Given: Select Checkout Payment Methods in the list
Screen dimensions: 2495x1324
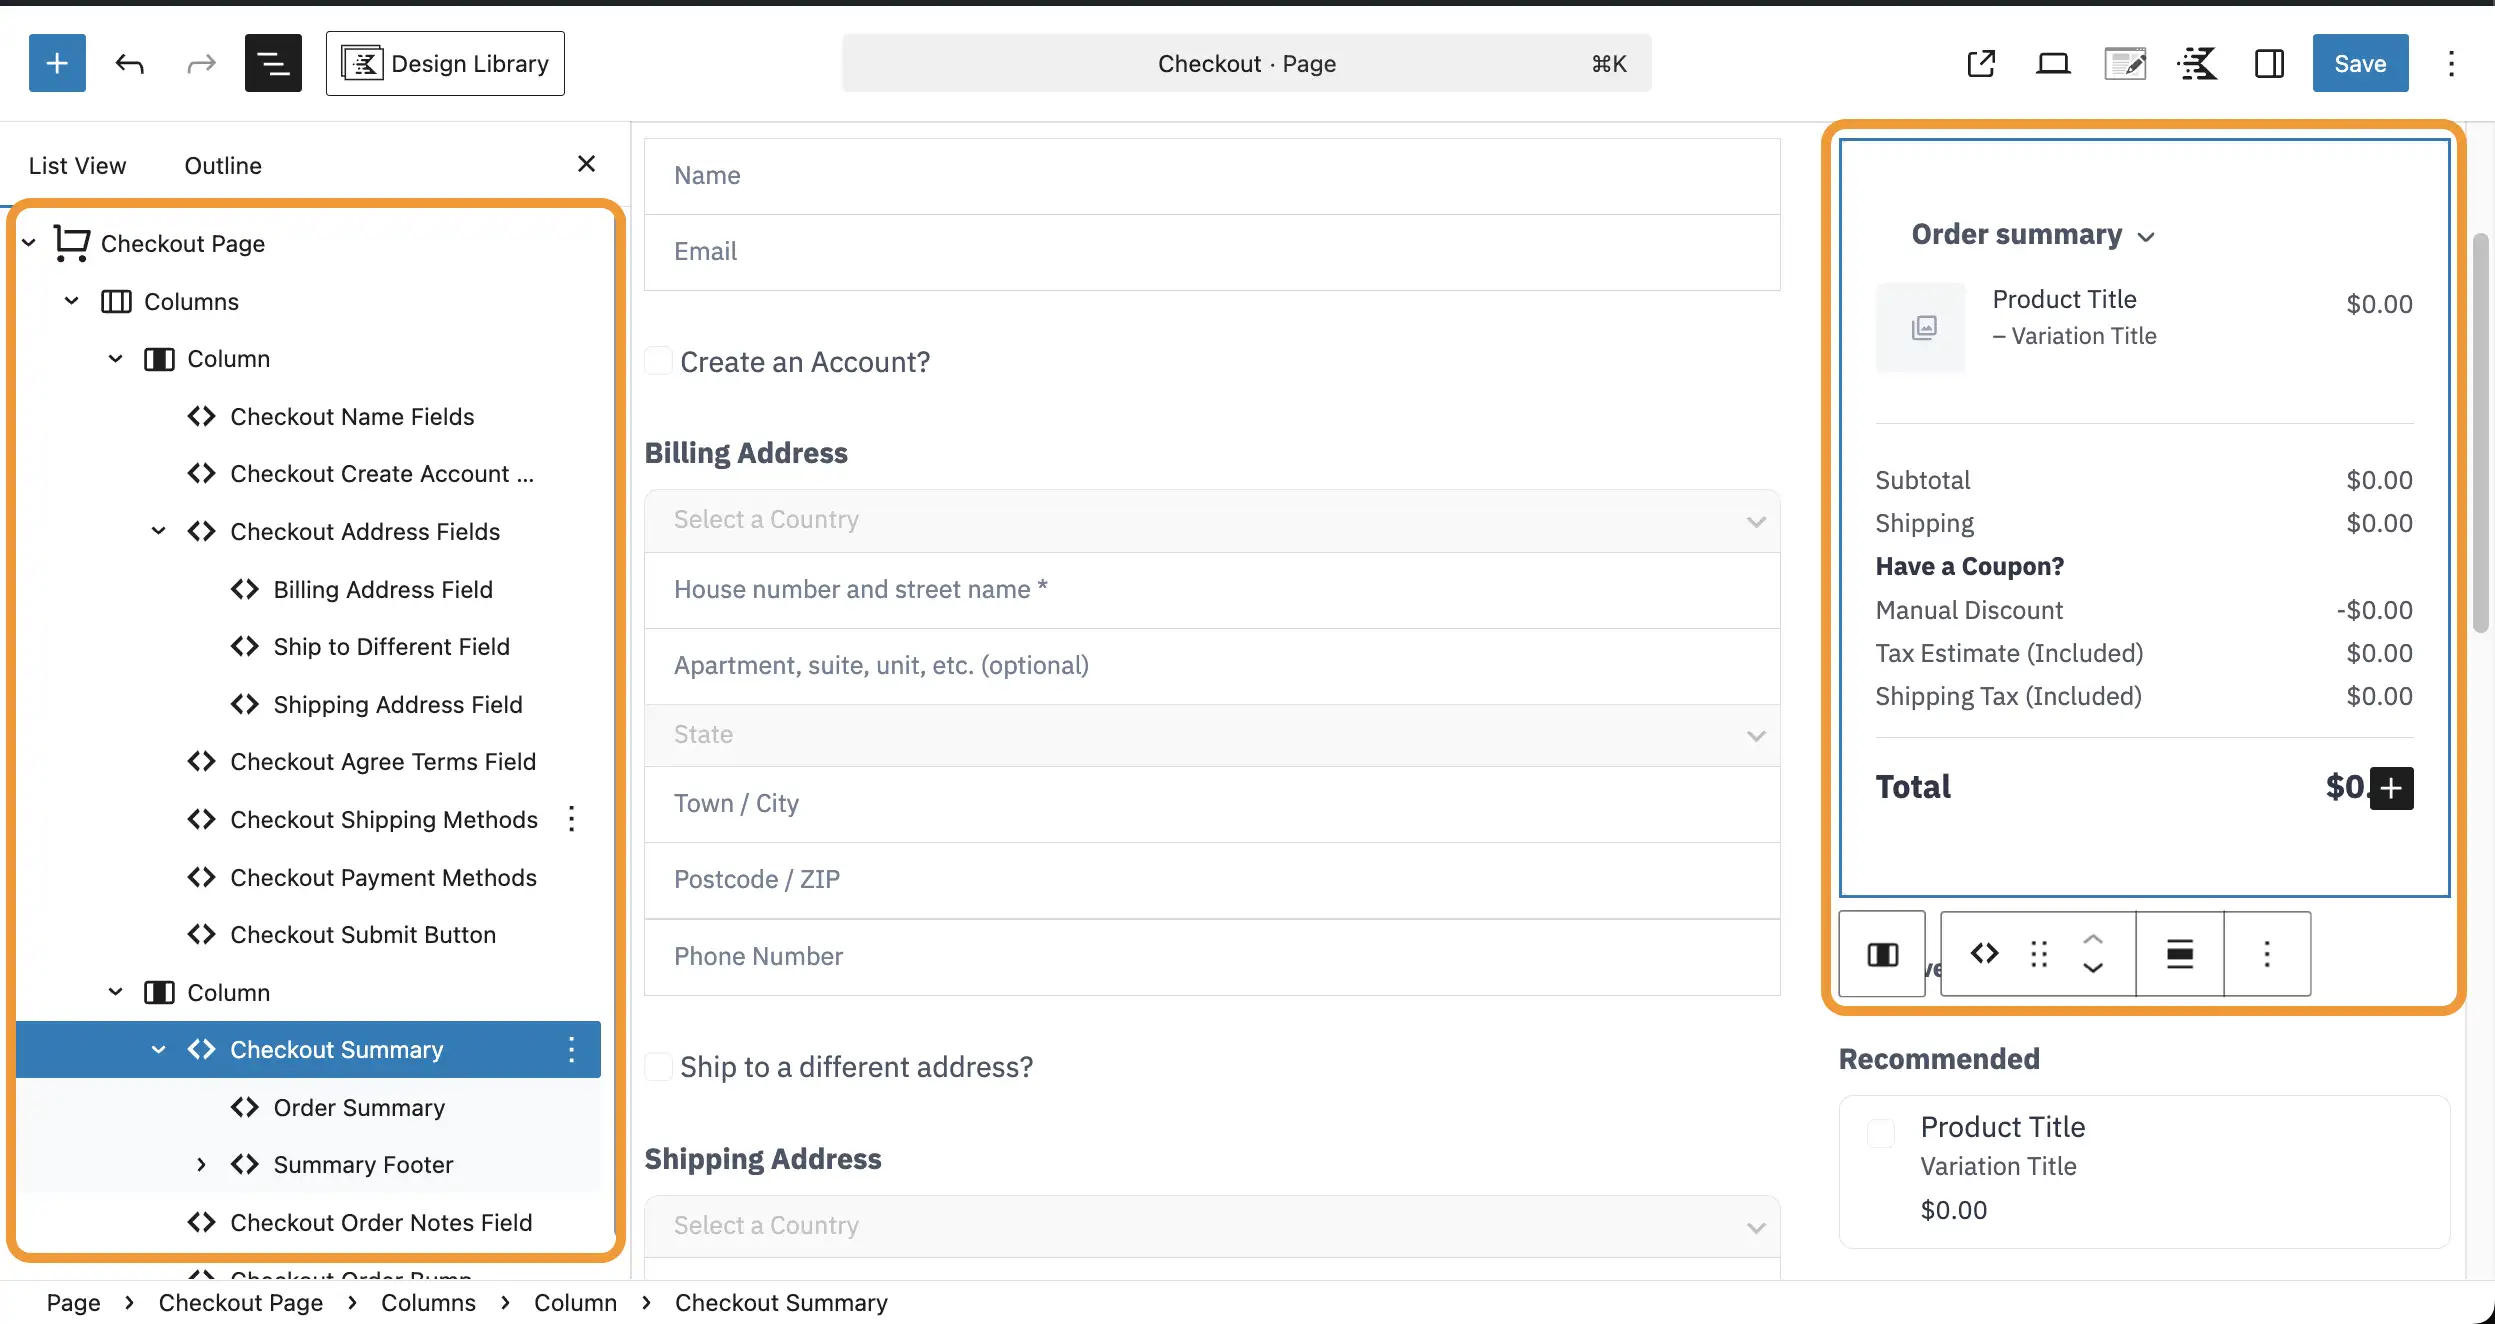Looking at the screenshot, I should click(x=383, y=877).
